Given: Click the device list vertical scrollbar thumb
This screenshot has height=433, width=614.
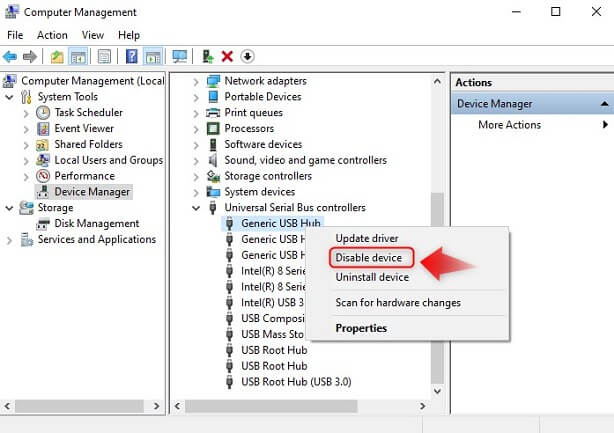Looking at the screenshot, I should (437, 288).
